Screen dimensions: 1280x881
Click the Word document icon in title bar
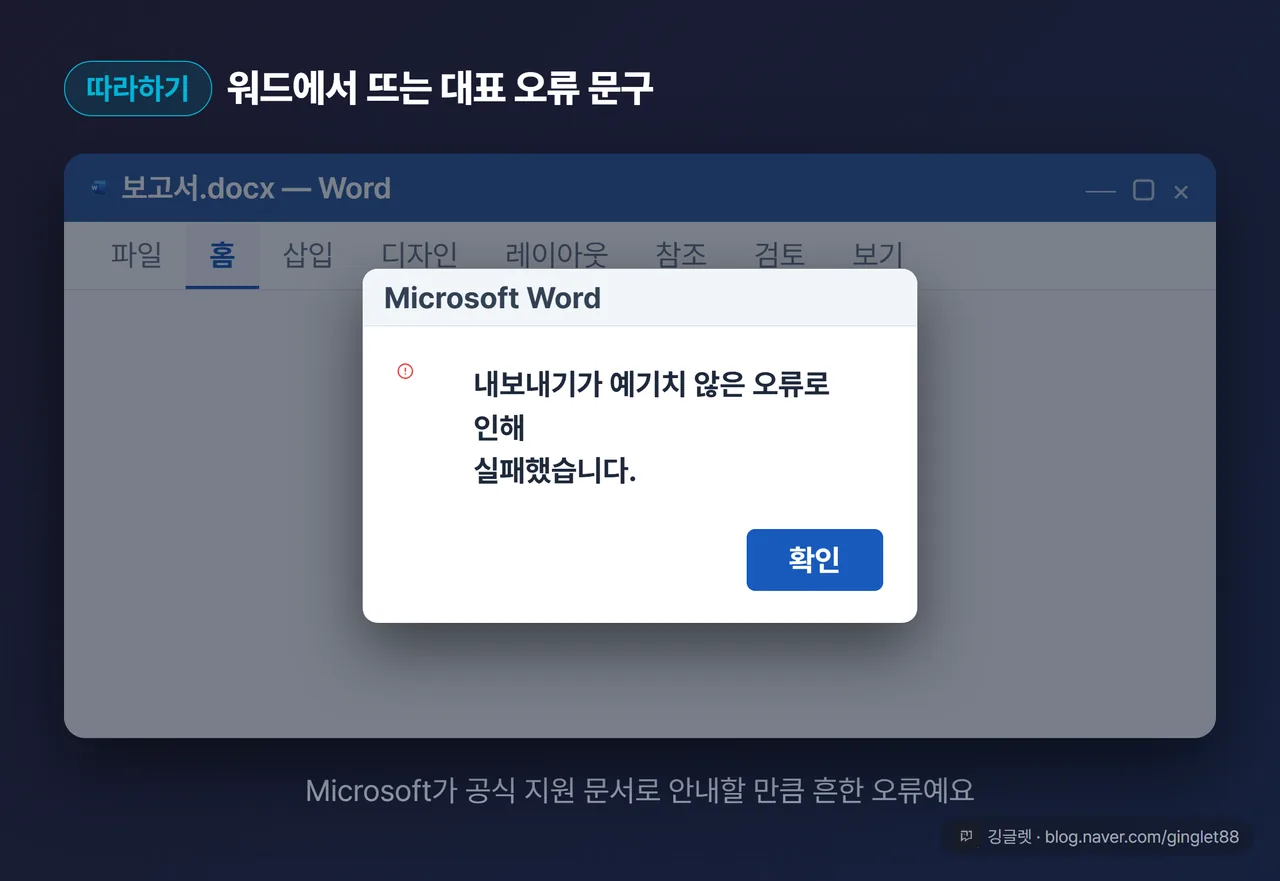pyautogui.click(x=98, y=188)
